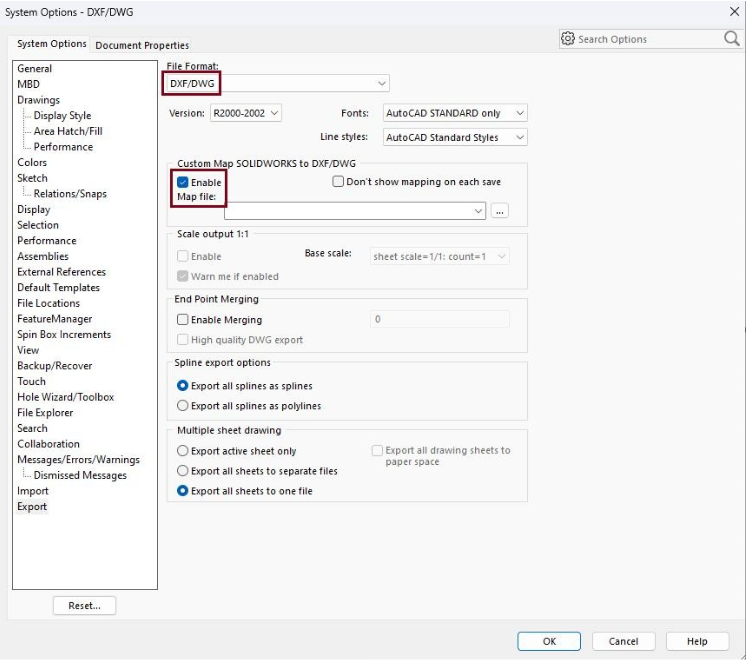Choose Export active sheet only
The image size is (746, 660).
pos(183,451)
